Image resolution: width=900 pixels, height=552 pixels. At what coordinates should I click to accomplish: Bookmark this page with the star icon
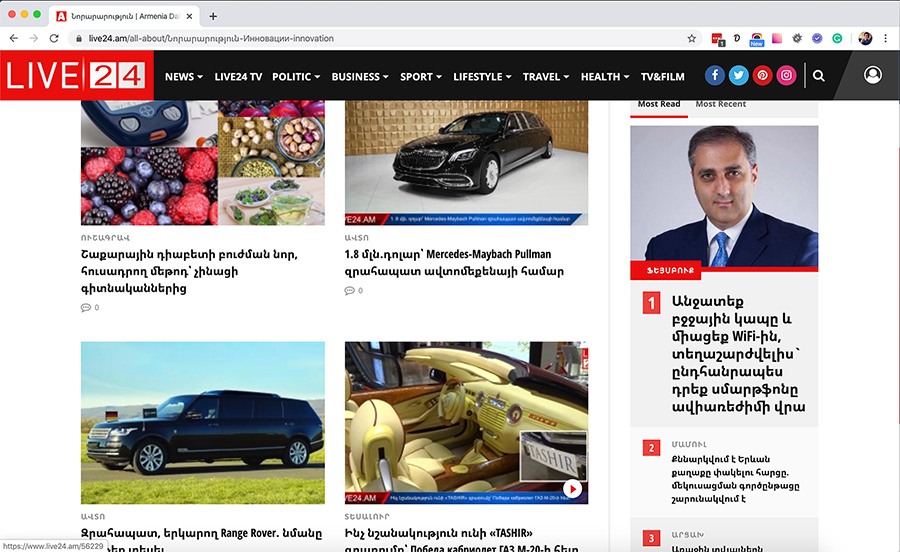pos(691,38)
